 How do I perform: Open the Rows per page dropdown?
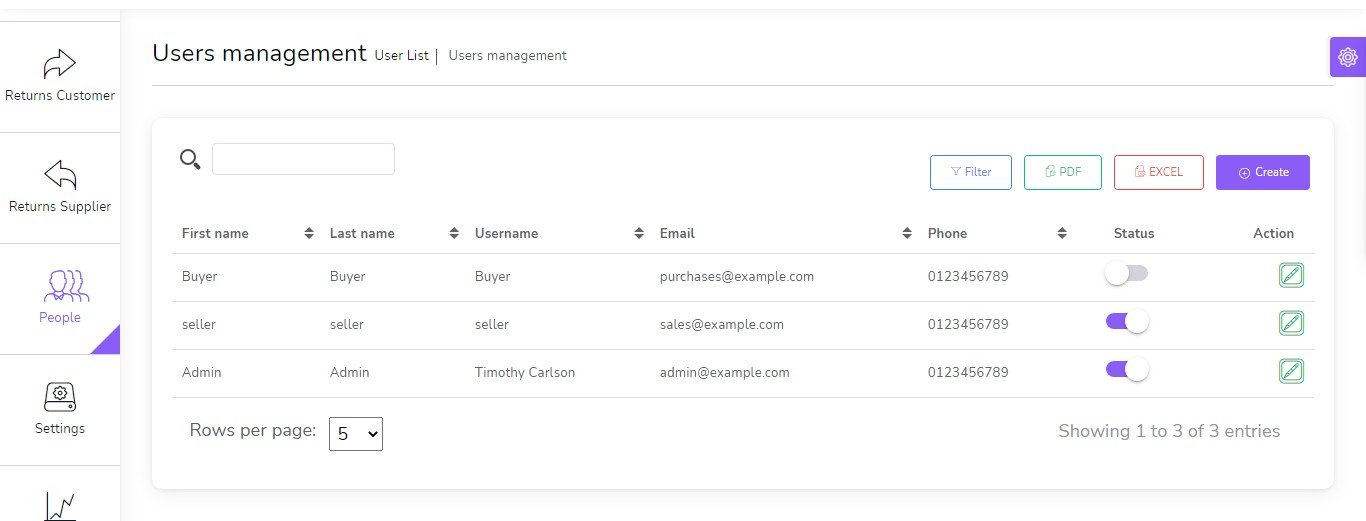coord(356,434)
